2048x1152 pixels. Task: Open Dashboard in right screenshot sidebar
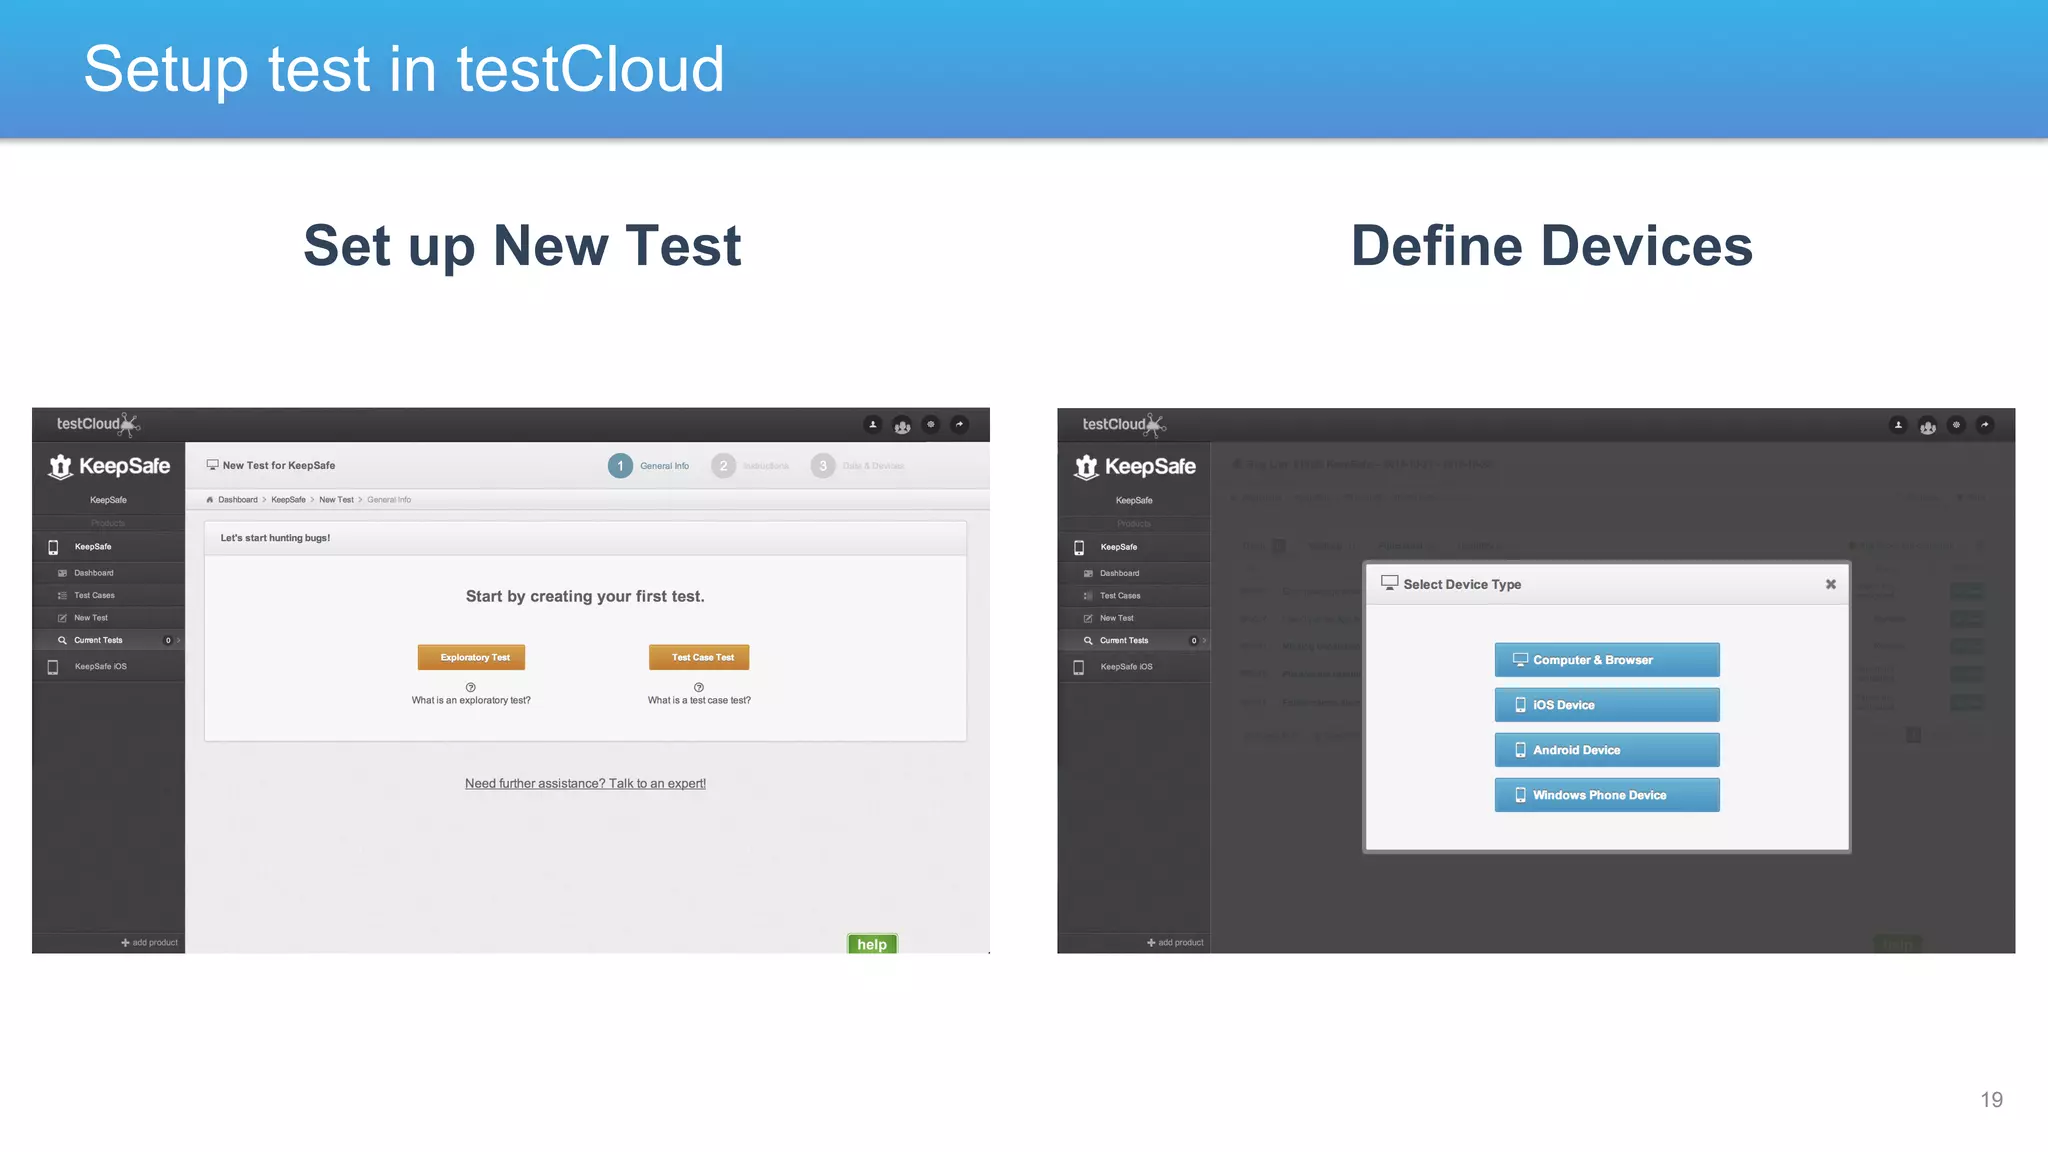coord(1134,573)
